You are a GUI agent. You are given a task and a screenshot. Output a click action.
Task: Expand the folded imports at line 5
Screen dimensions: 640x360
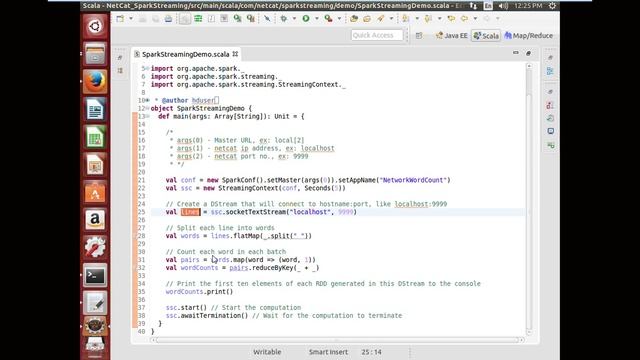pos(148,69)
